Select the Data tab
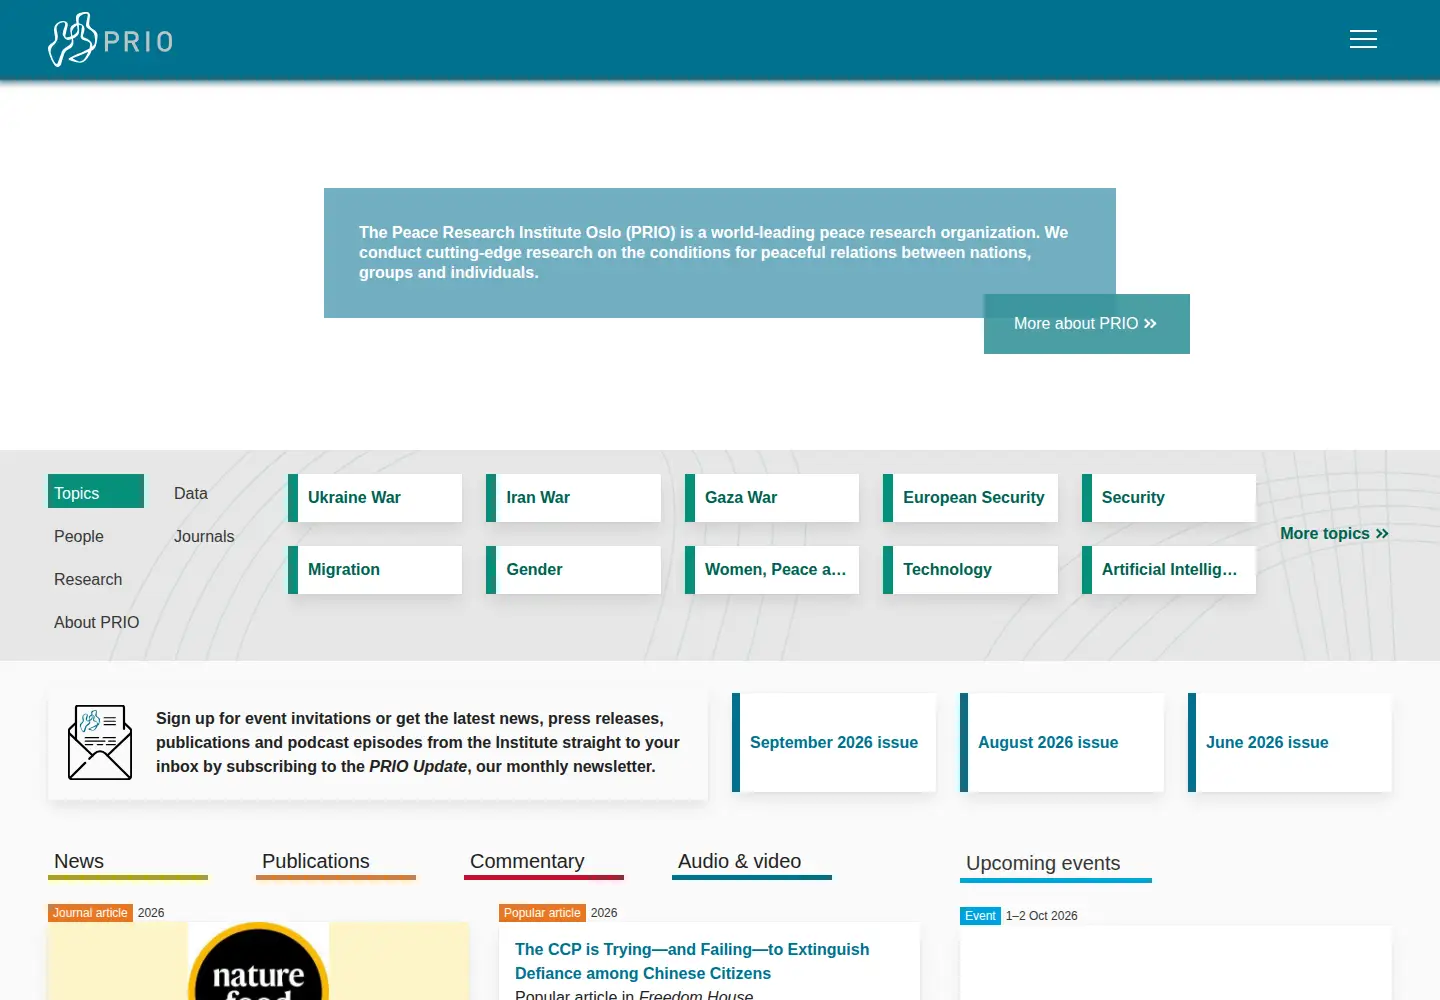The width and height of the screenshot is (1440, 1000). coord(191,493)
